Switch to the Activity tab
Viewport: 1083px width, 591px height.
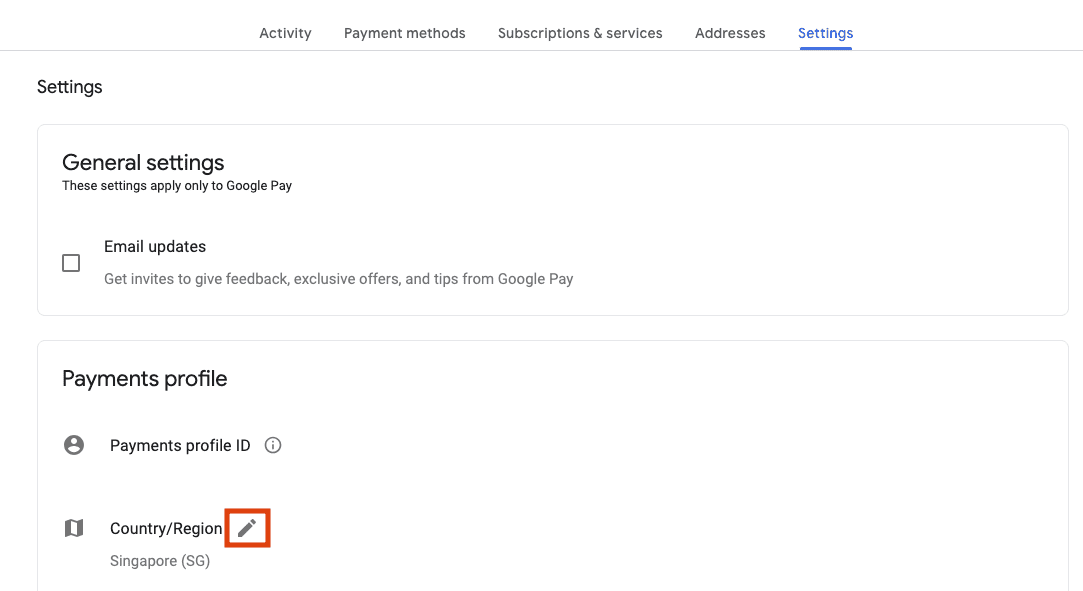[285, 33]
